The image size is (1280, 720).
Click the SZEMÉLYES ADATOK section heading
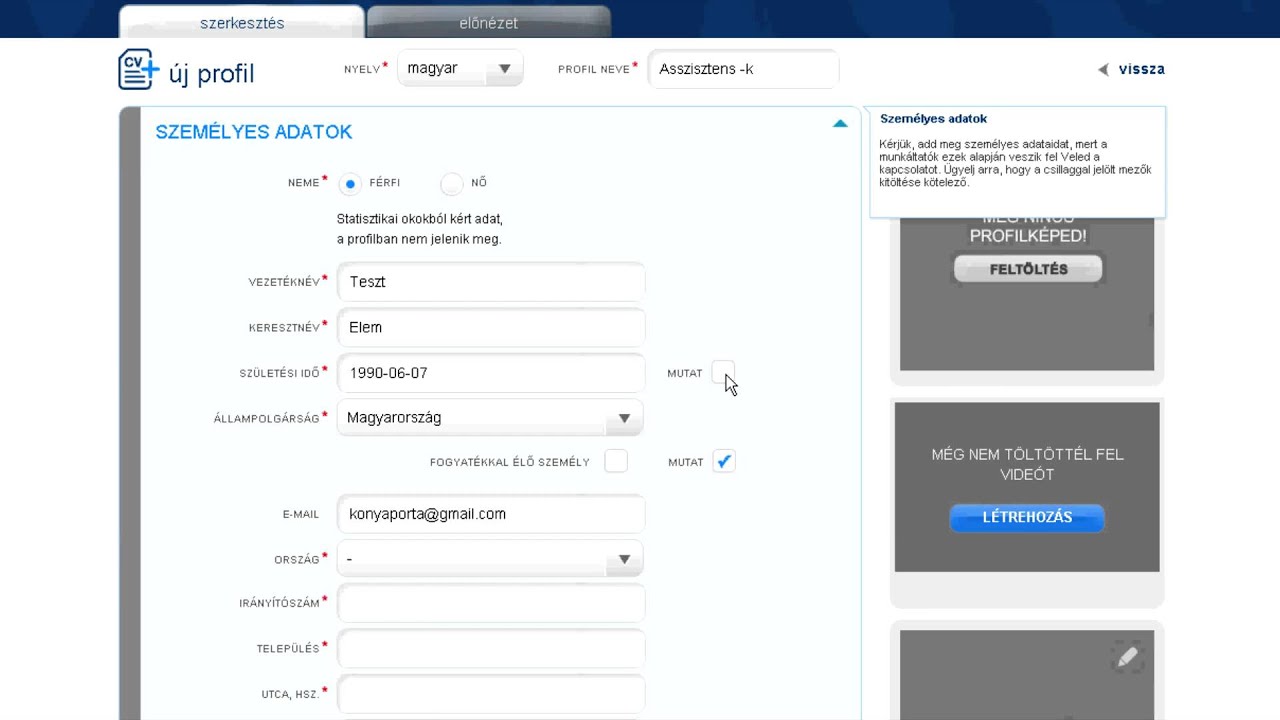pos(254,132)
